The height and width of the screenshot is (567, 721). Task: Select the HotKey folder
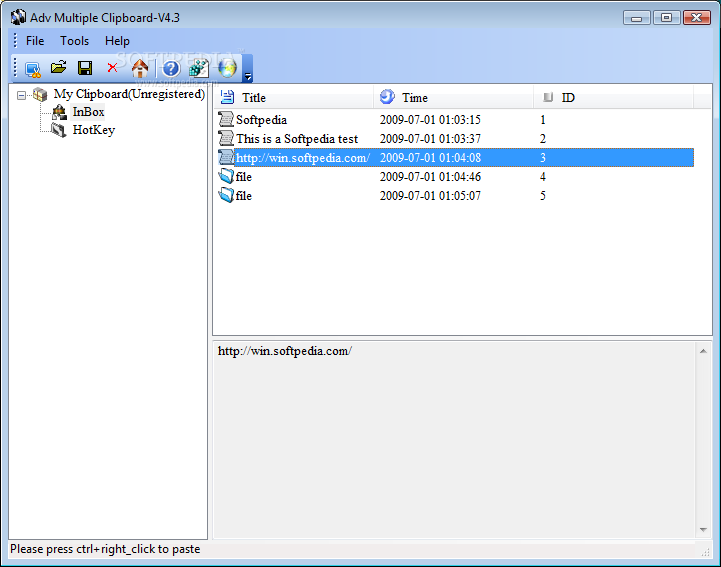(94, 130)
